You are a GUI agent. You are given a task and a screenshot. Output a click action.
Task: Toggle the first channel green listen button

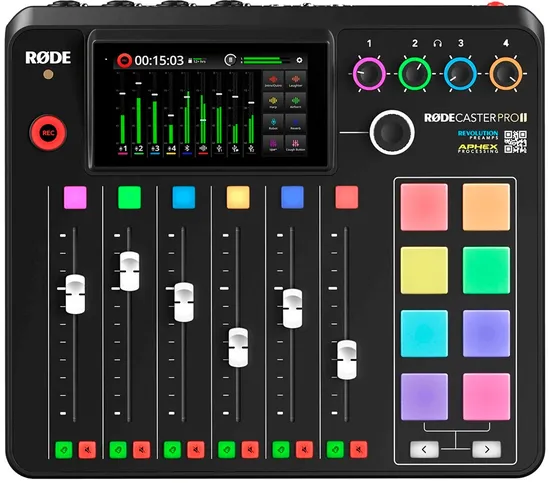(x=64, y=450)
